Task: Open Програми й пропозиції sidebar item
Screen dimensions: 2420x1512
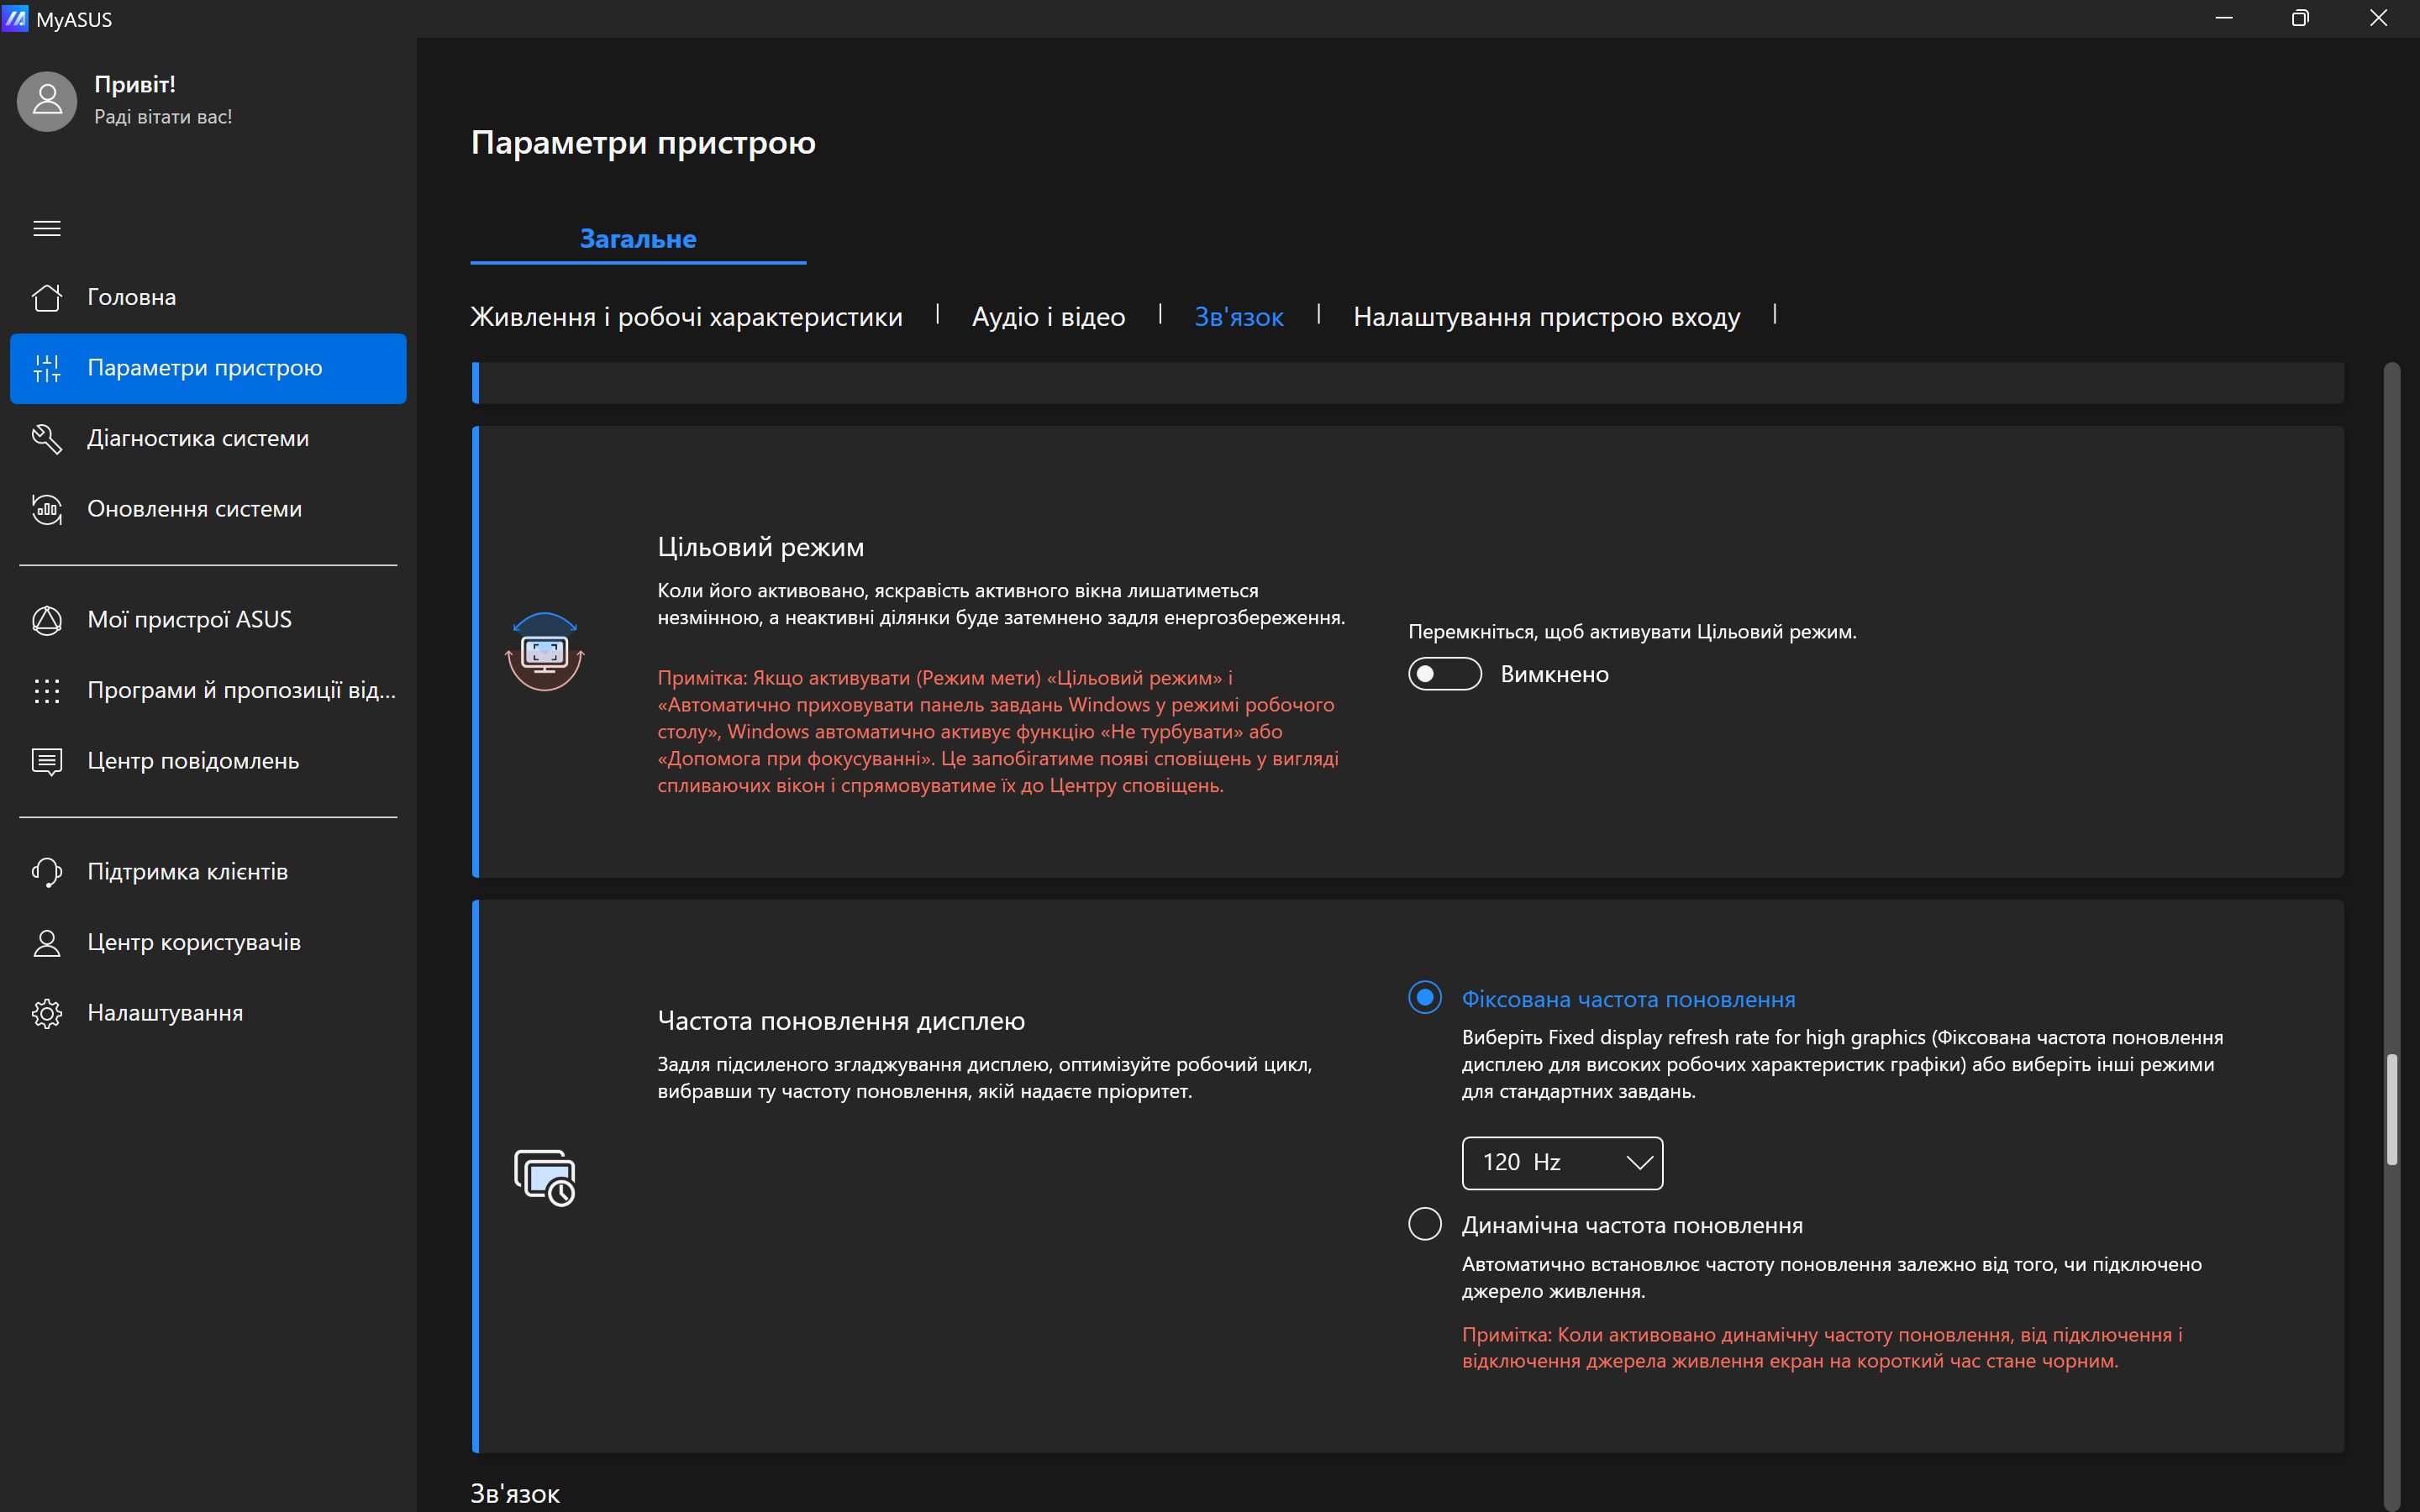Action: (x=241, y=690)
